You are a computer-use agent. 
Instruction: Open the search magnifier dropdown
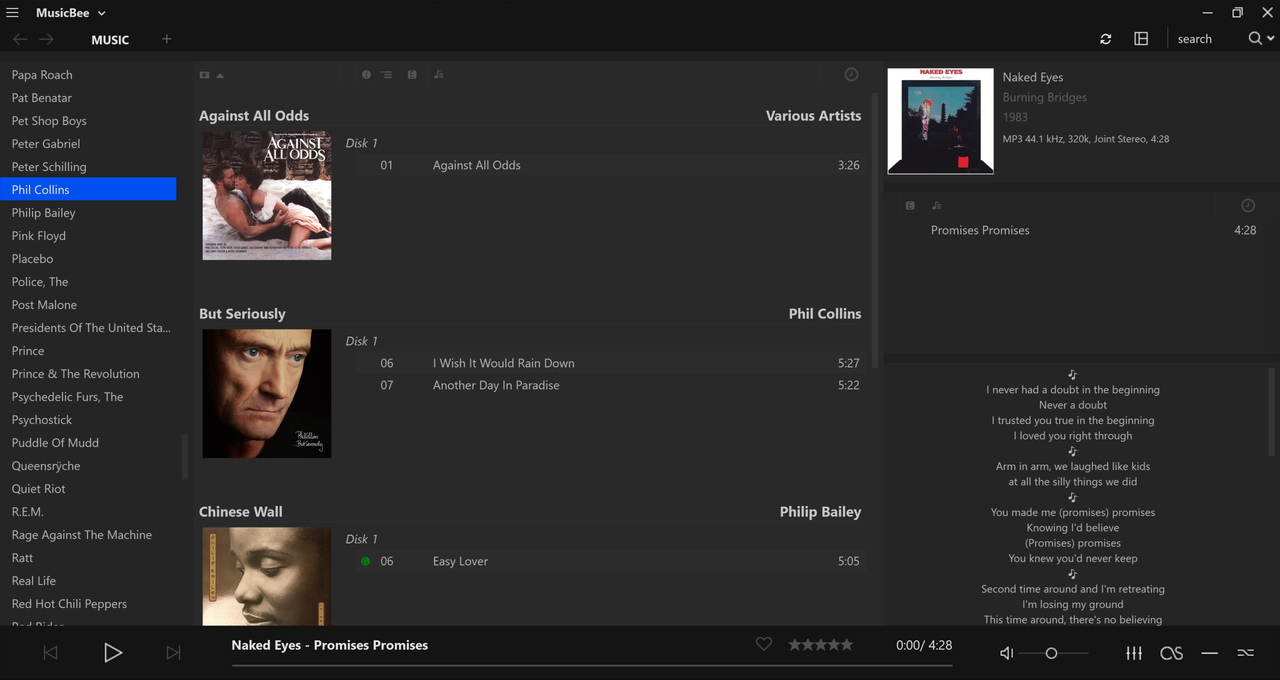(x=1260, y=39)
